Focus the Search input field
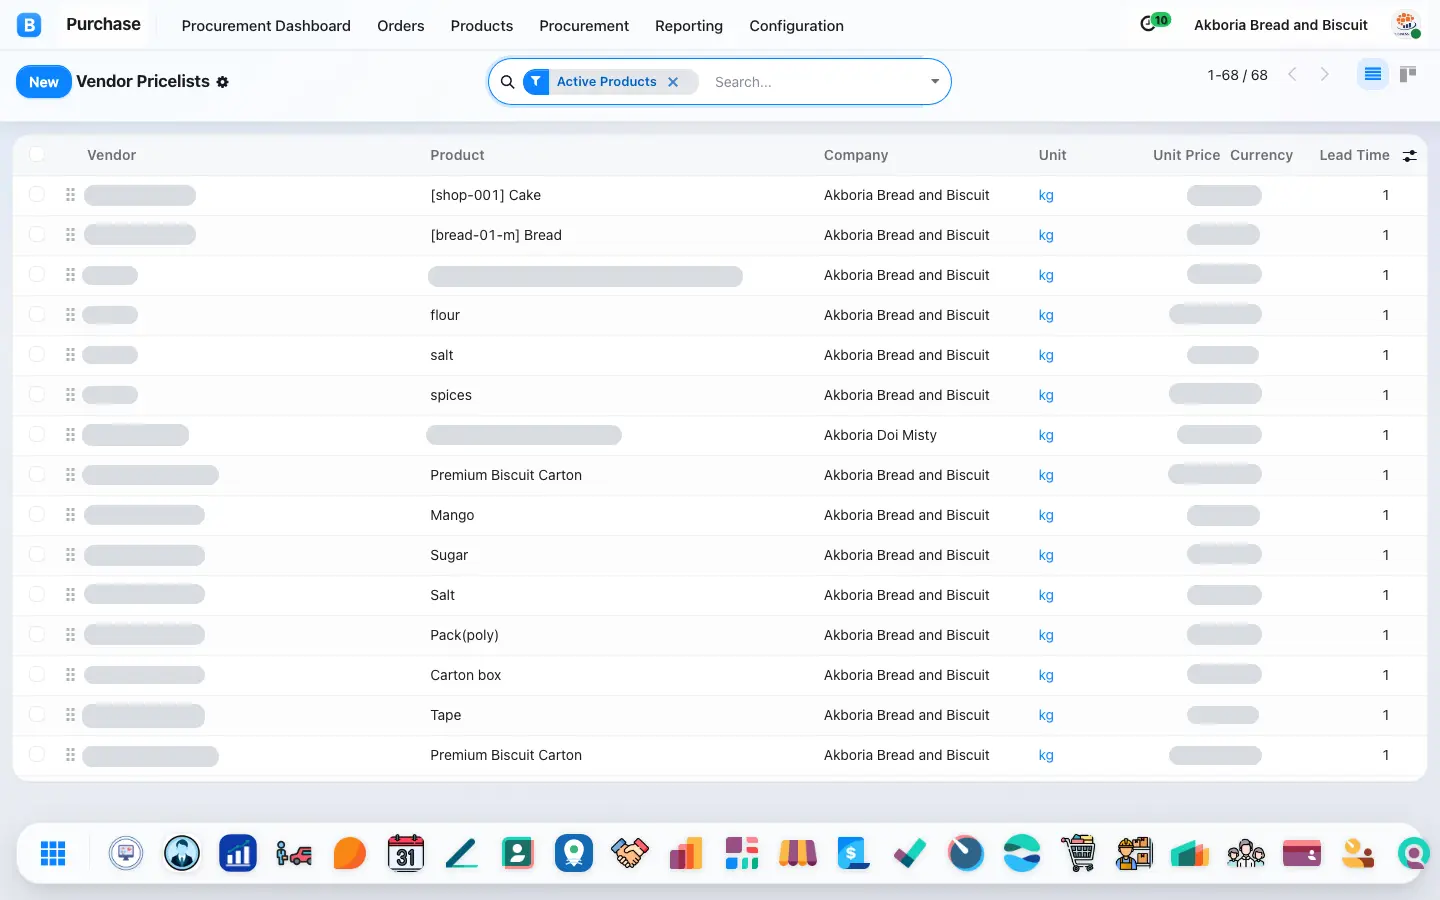Image resolution: width=1440 pixels, height=900 pixels. coord(816,82)
